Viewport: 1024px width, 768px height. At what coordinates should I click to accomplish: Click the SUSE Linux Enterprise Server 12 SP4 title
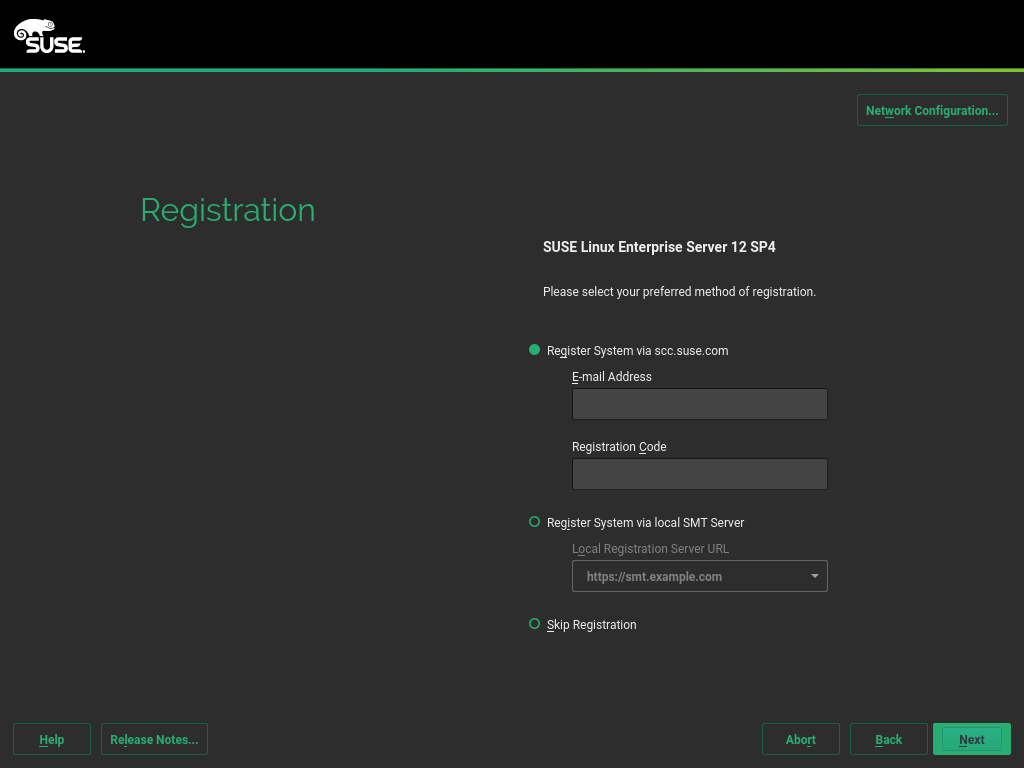tap(658, 246)
